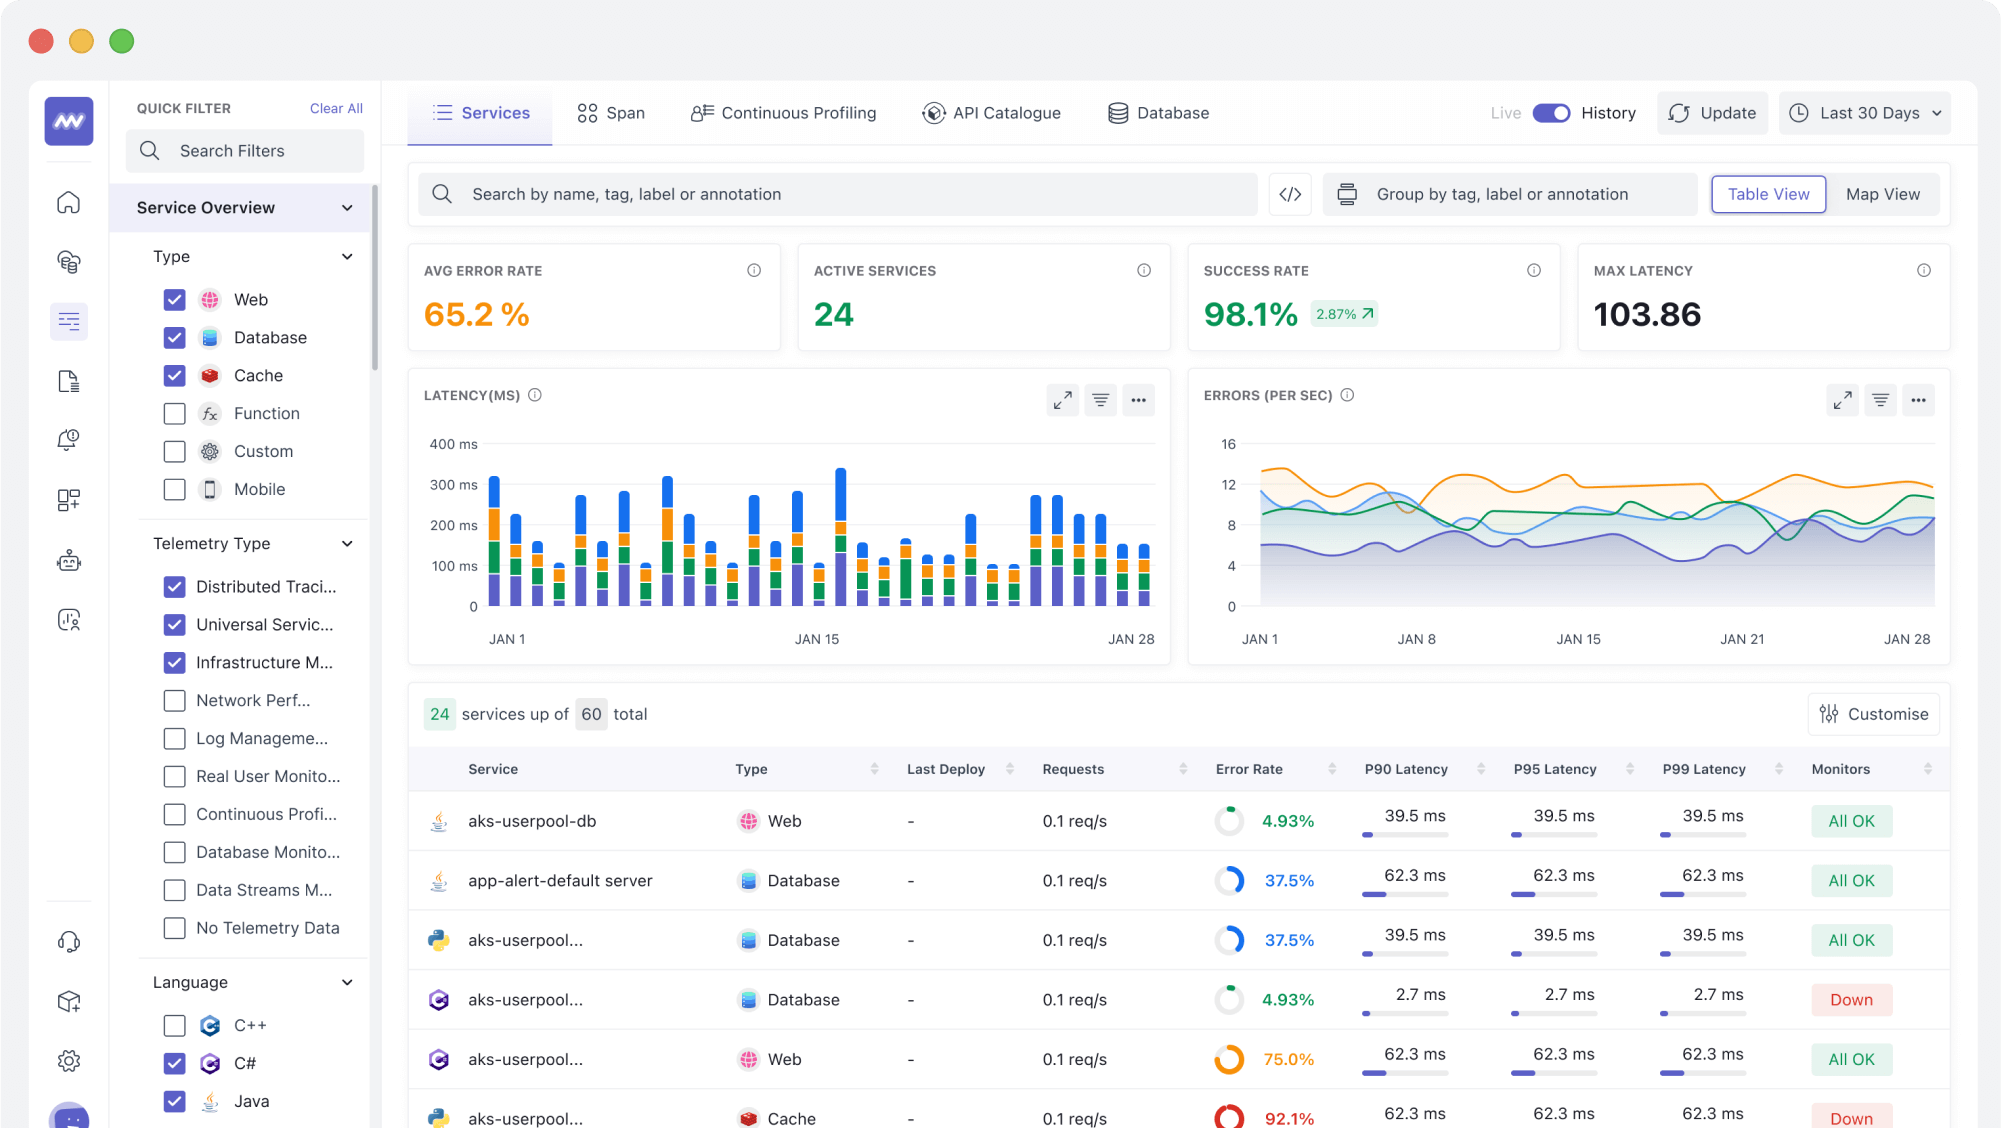Viewport: 2001px width, 1128px height.
Task: Switch to Map View layout
Action: 1883,194
